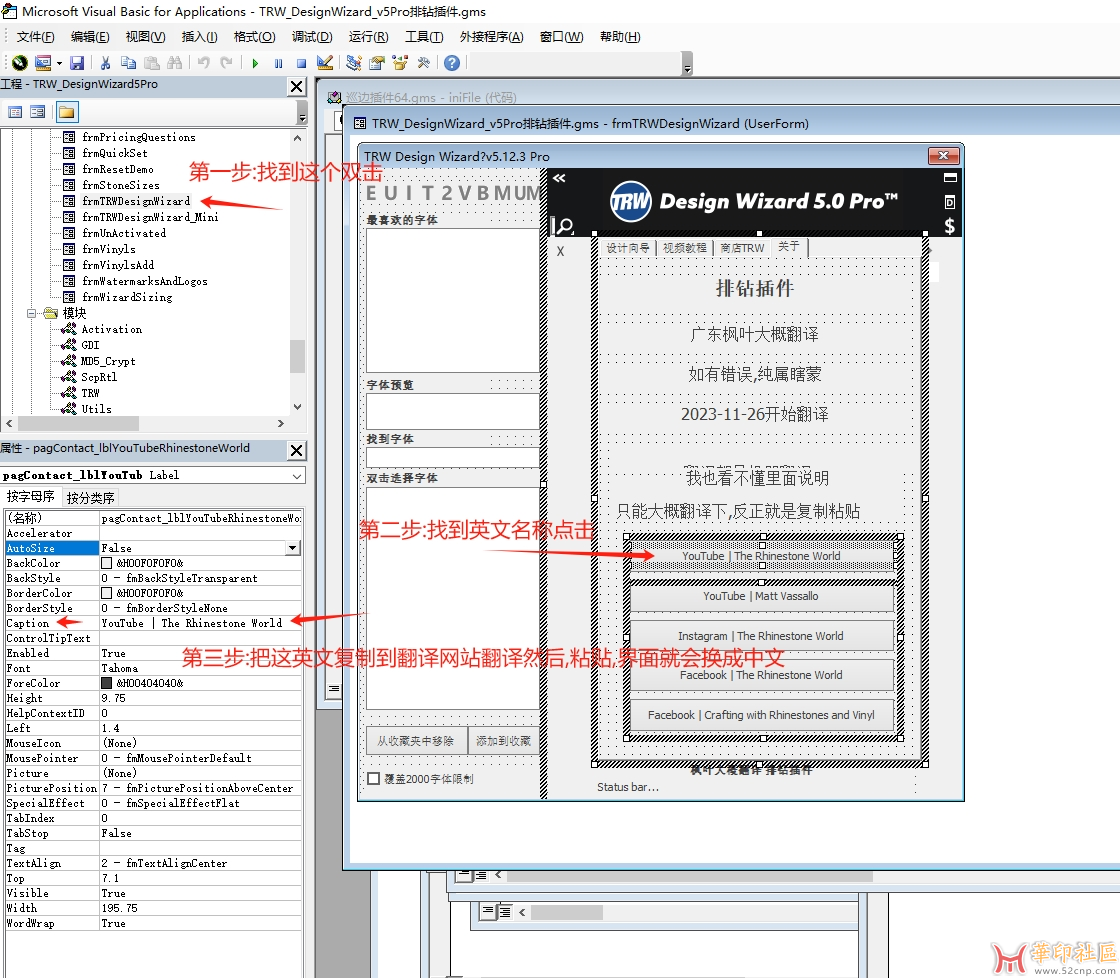Viewport: 1120px width, 978px height.
Task: Open the Insert UserForm dropdown arrow
Action: [59, 63]
